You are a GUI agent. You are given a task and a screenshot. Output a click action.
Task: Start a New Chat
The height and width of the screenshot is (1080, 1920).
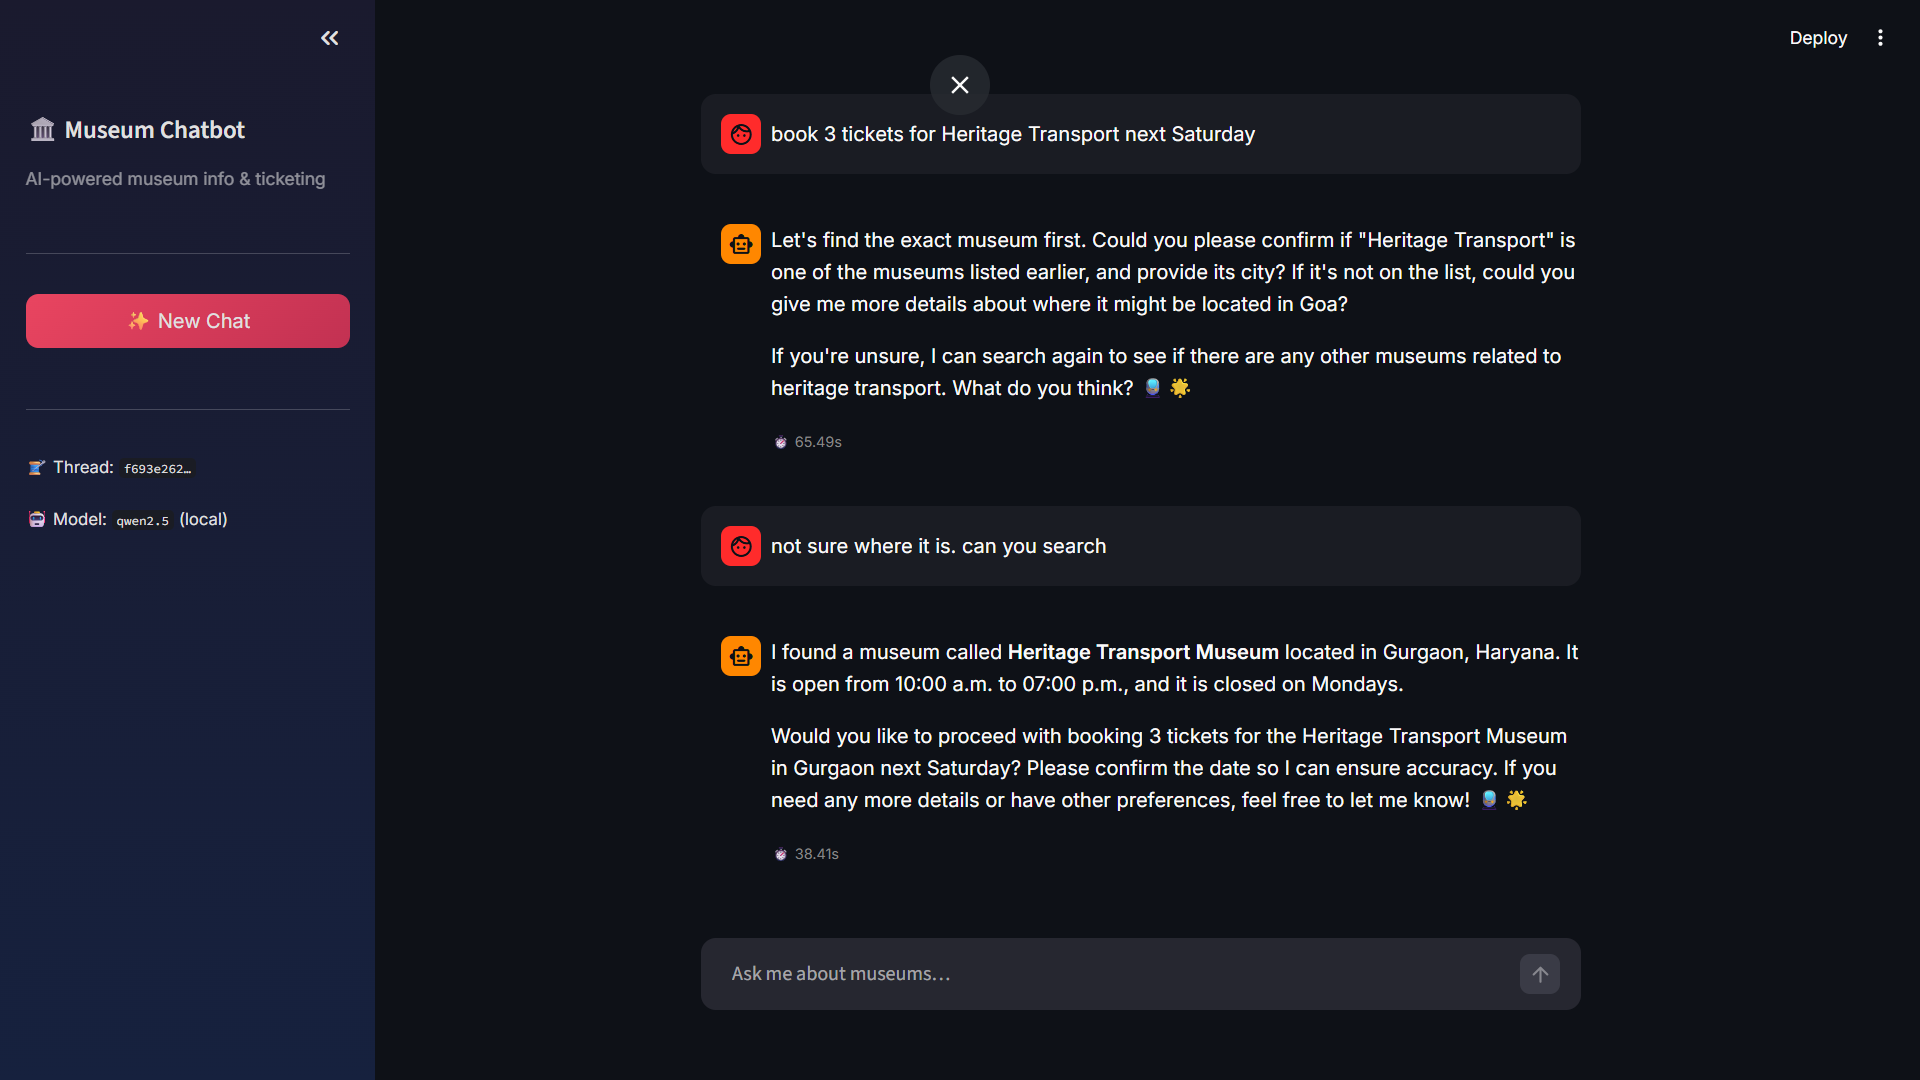point(188,321)
